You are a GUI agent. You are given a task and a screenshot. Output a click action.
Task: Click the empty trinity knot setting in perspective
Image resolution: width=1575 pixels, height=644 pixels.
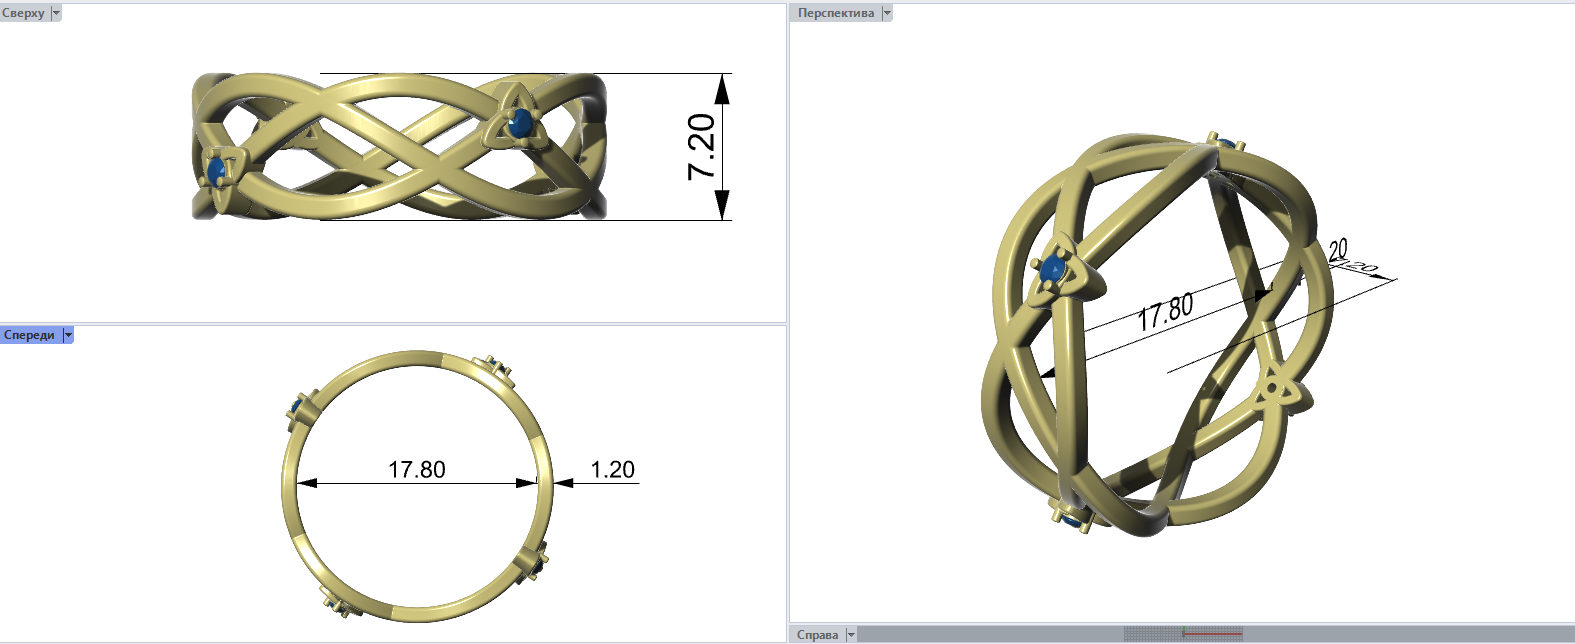click(1273, 387)
